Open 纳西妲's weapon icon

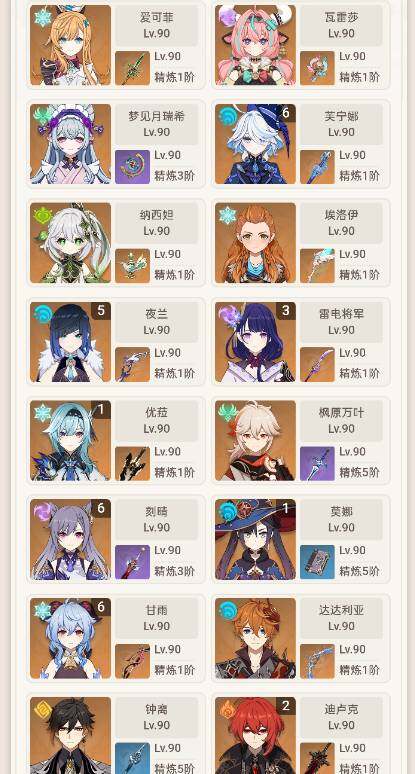(x=132, y=266)
